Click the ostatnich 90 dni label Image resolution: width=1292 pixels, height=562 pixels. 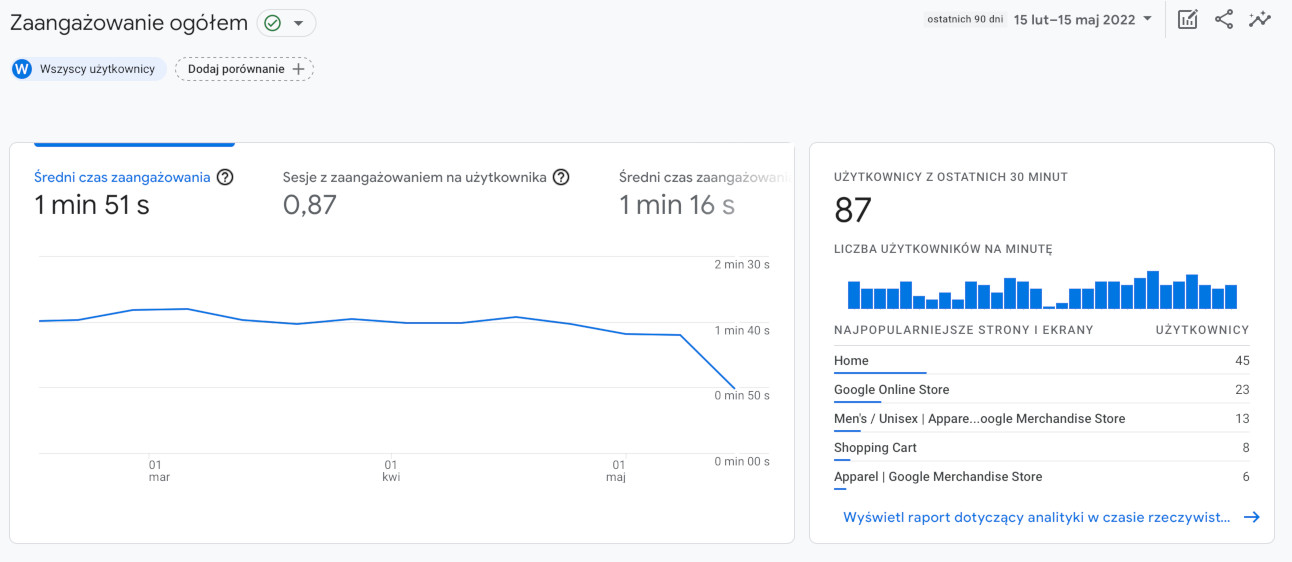pos(965,19)
